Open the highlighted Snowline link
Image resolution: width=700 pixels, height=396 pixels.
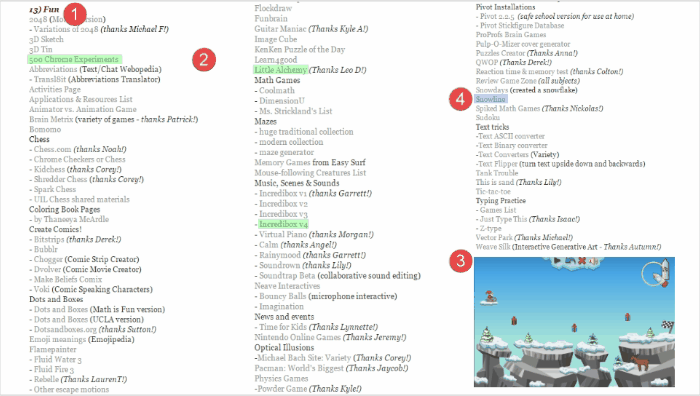click(x=491, y=99)
